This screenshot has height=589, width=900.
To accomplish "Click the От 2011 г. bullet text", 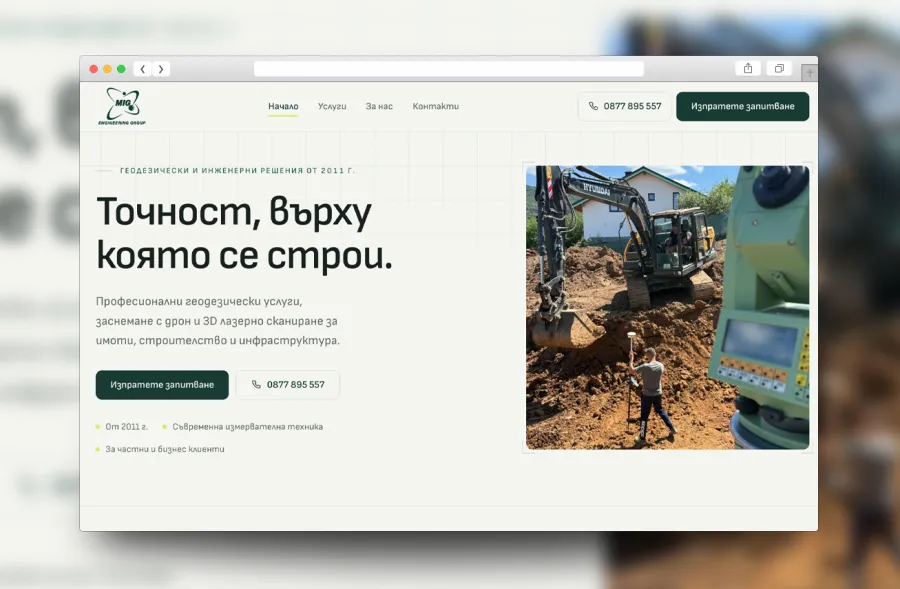I will (126, 427).
